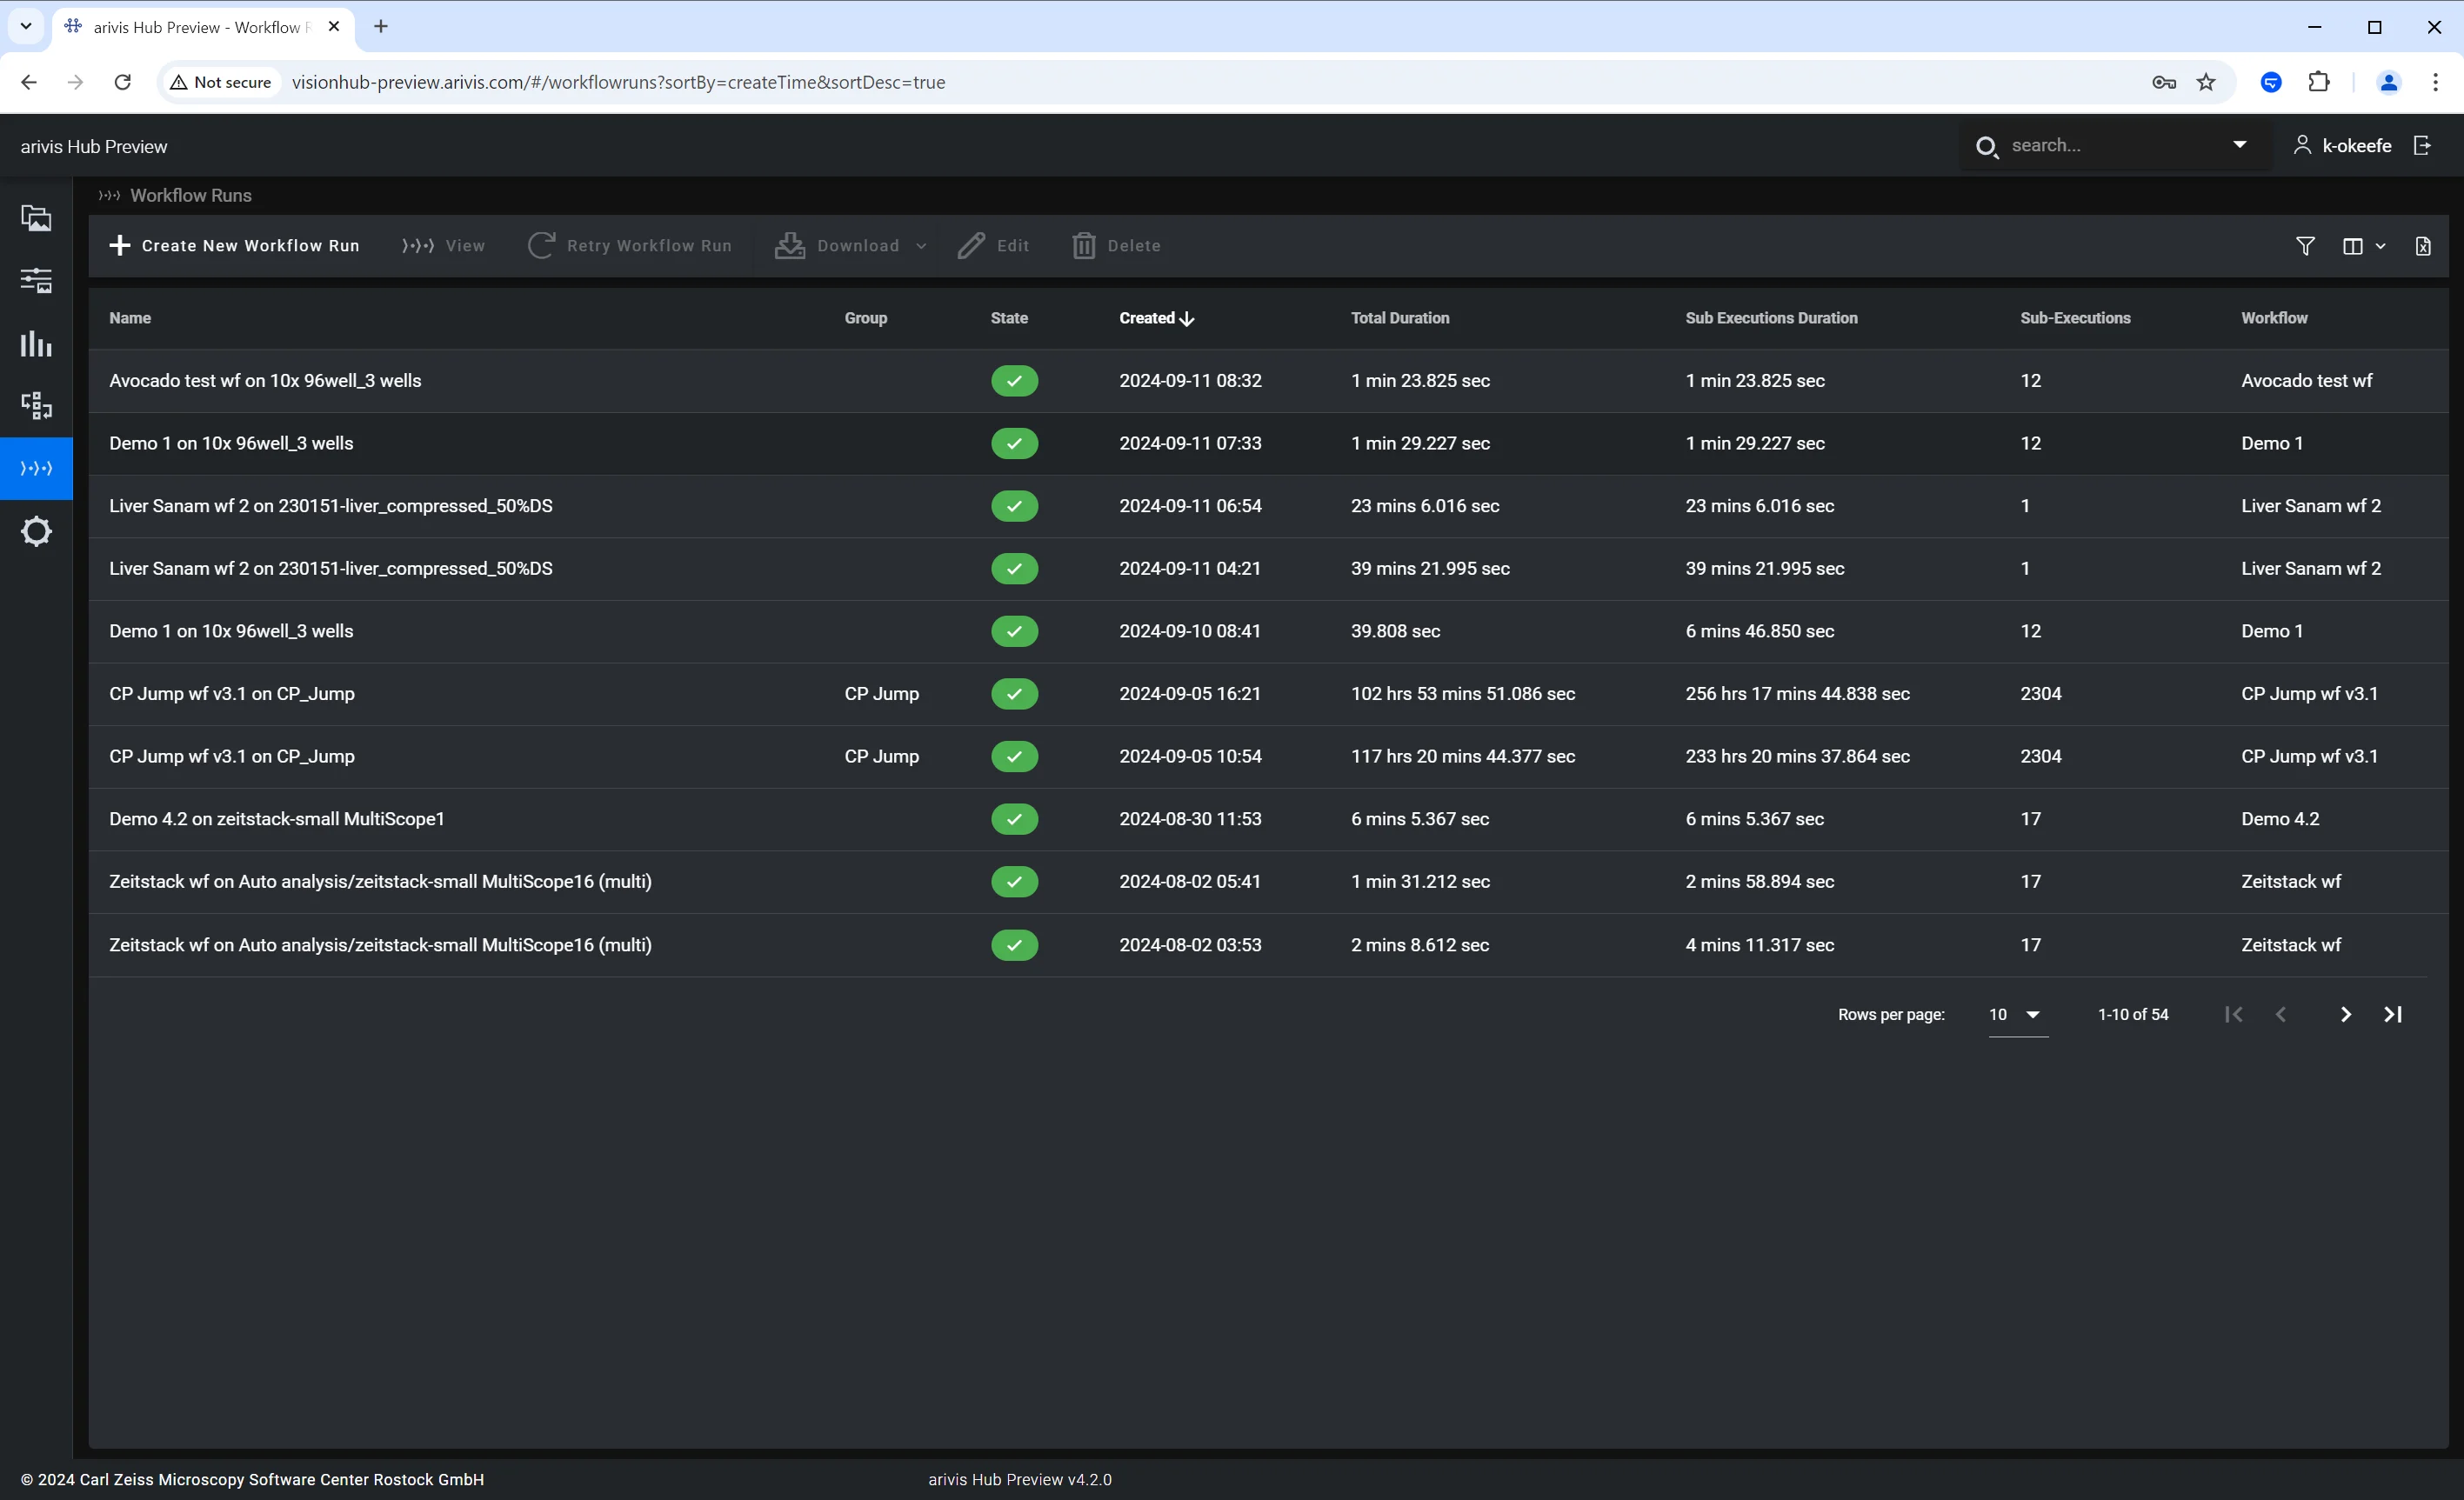Open the datasets/images sidebar icon

coord(36,218)
